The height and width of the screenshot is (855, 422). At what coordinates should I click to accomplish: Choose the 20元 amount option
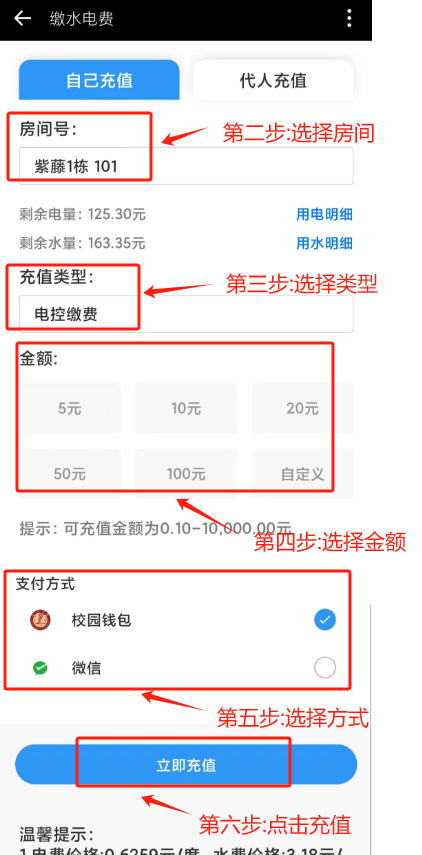pos(303,408)
